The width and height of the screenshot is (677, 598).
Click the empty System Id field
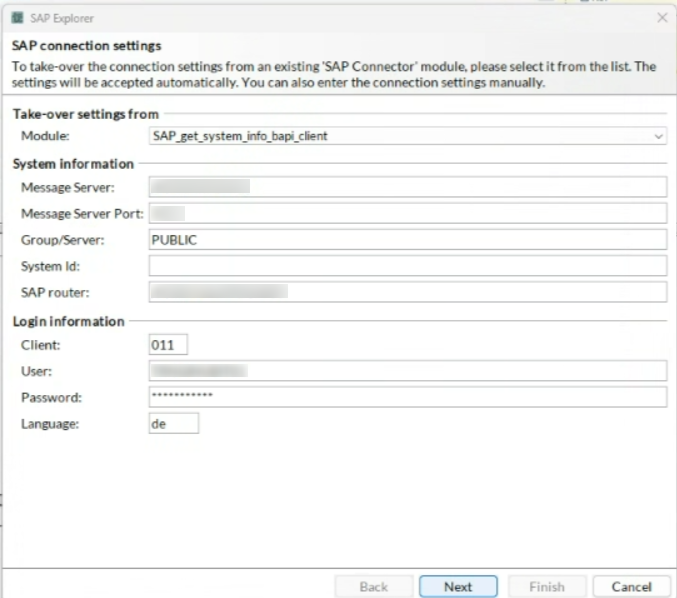407,265
